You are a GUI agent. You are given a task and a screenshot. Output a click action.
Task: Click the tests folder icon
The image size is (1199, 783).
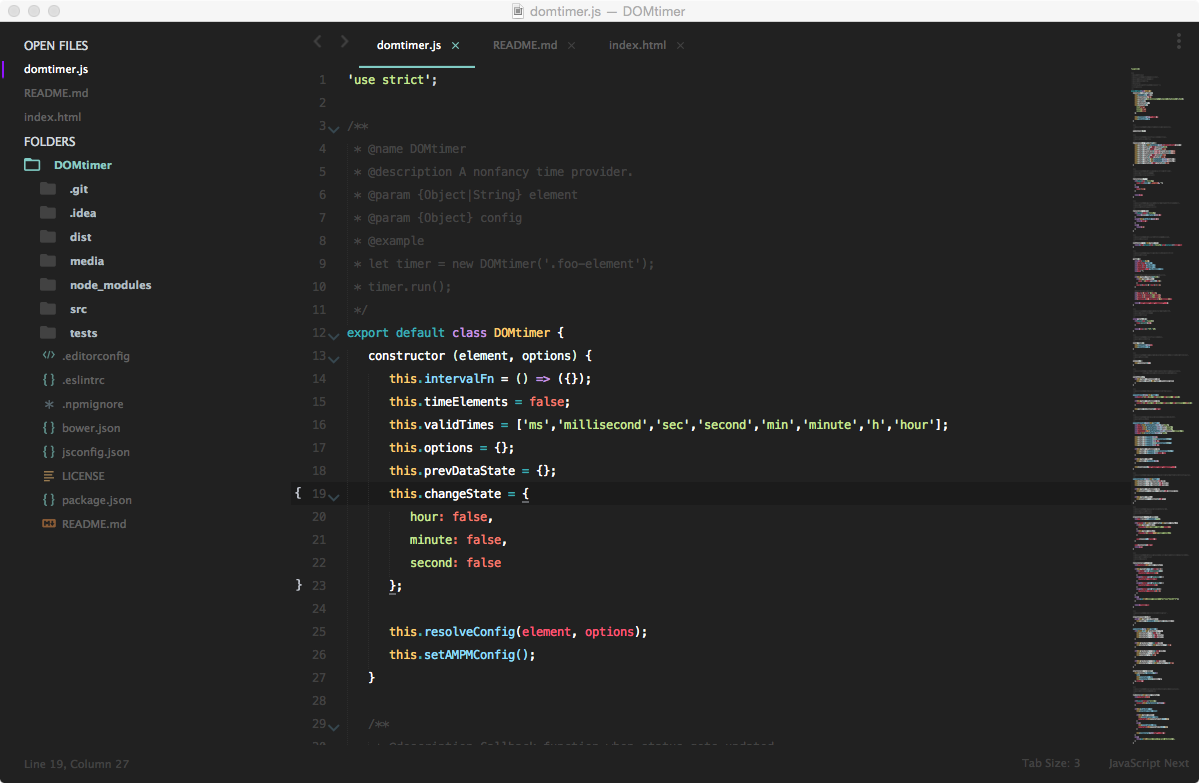tap(48, 333)
